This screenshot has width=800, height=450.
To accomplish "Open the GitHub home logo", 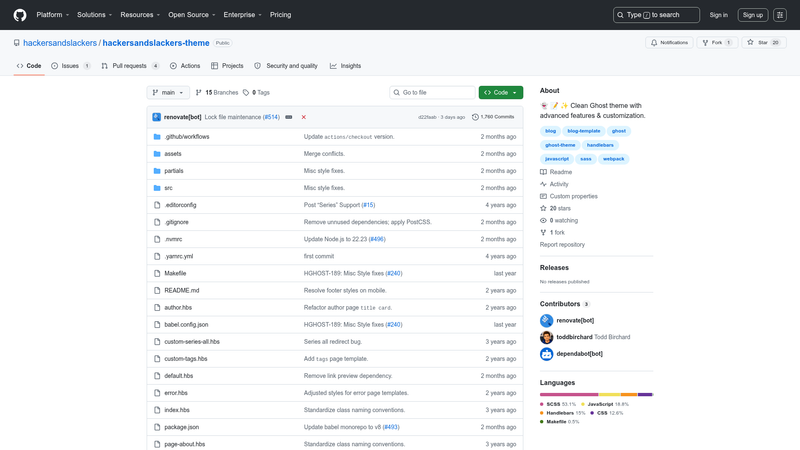I will click(20, 15).
